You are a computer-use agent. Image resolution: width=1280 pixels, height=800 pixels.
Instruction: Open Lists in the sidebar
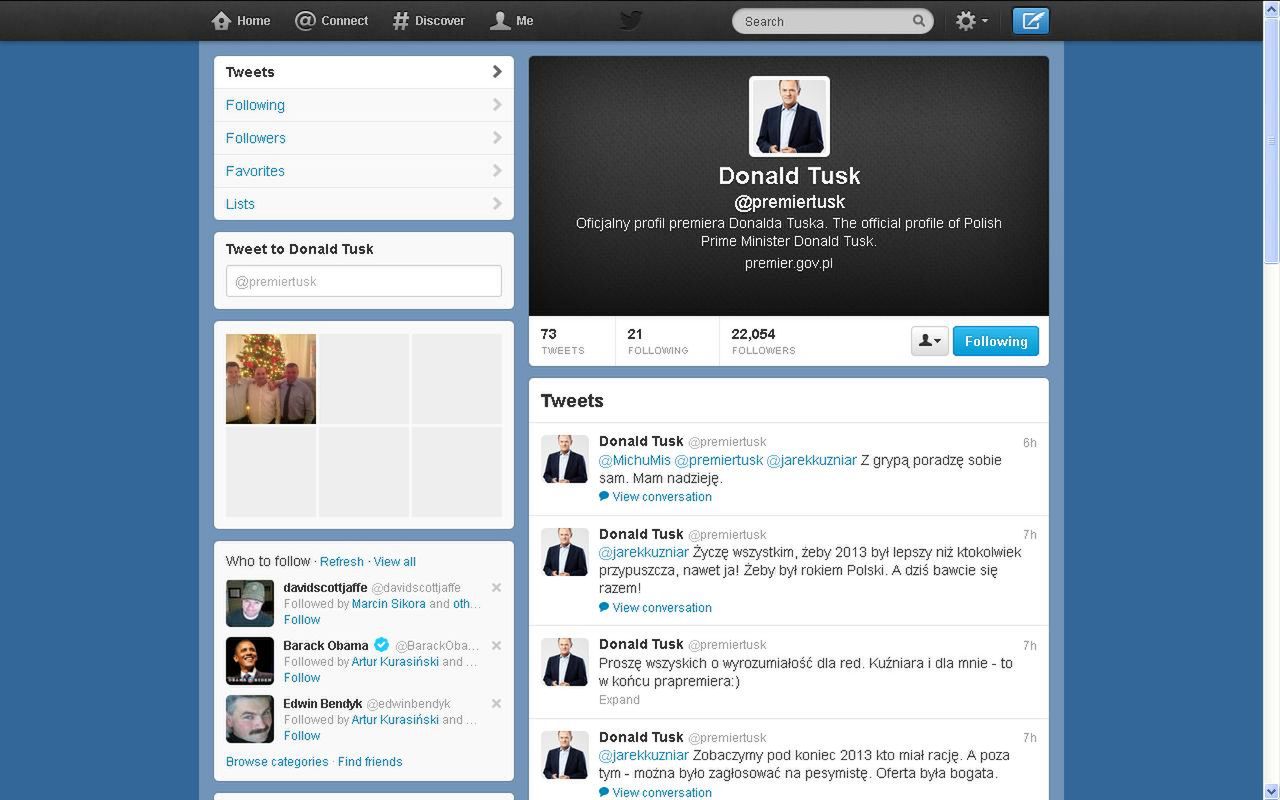tap(364, 204)
